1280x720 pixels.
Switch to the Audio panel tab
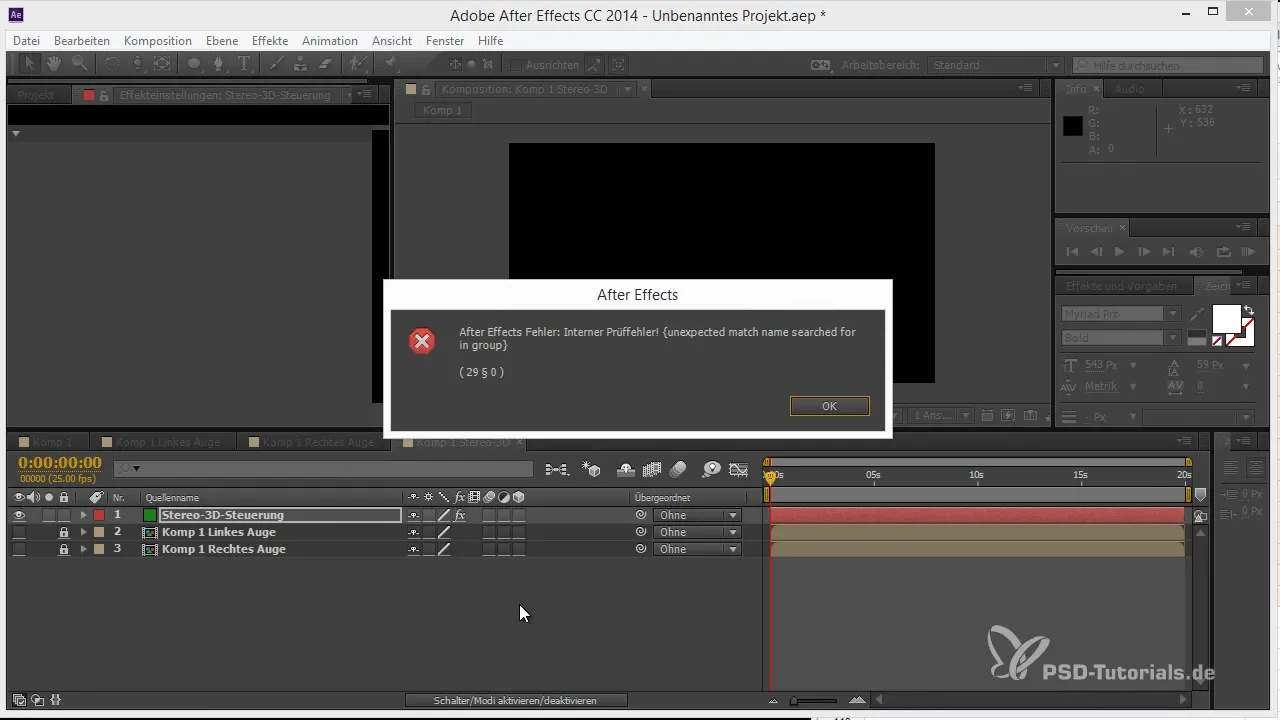point(1130,89)
